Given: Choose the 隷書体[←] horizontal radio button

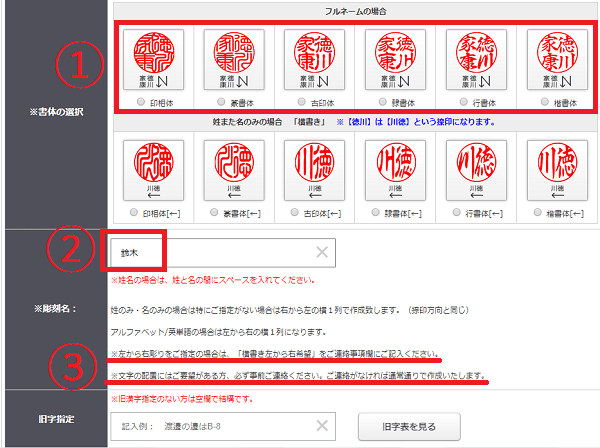Looking at the screenshot, I should pyautogui.click(x=375, y=212).
